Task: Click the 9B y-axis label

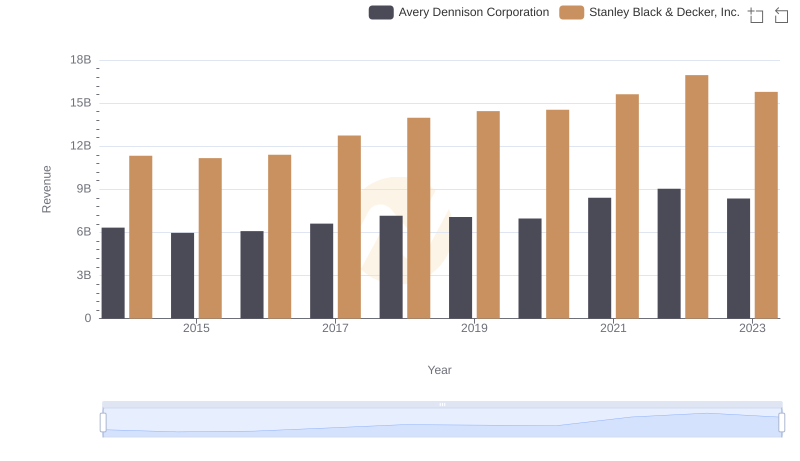Action: tap(84, 189)
